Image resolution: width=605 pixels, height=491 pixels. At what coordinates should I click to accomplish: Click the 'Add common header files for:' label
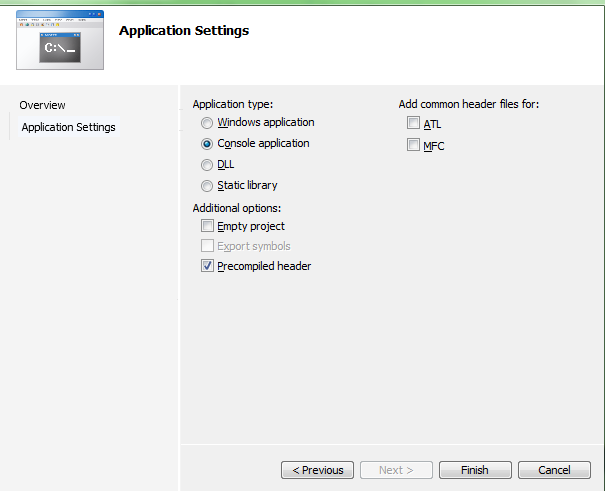click(x=469, y=104)
